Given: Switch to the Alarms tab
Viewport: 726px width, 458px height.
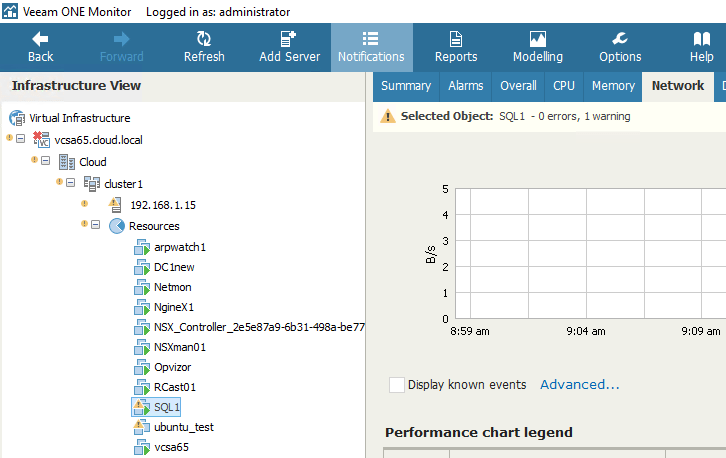Looking at the screenshot, I should coord(466,86).
